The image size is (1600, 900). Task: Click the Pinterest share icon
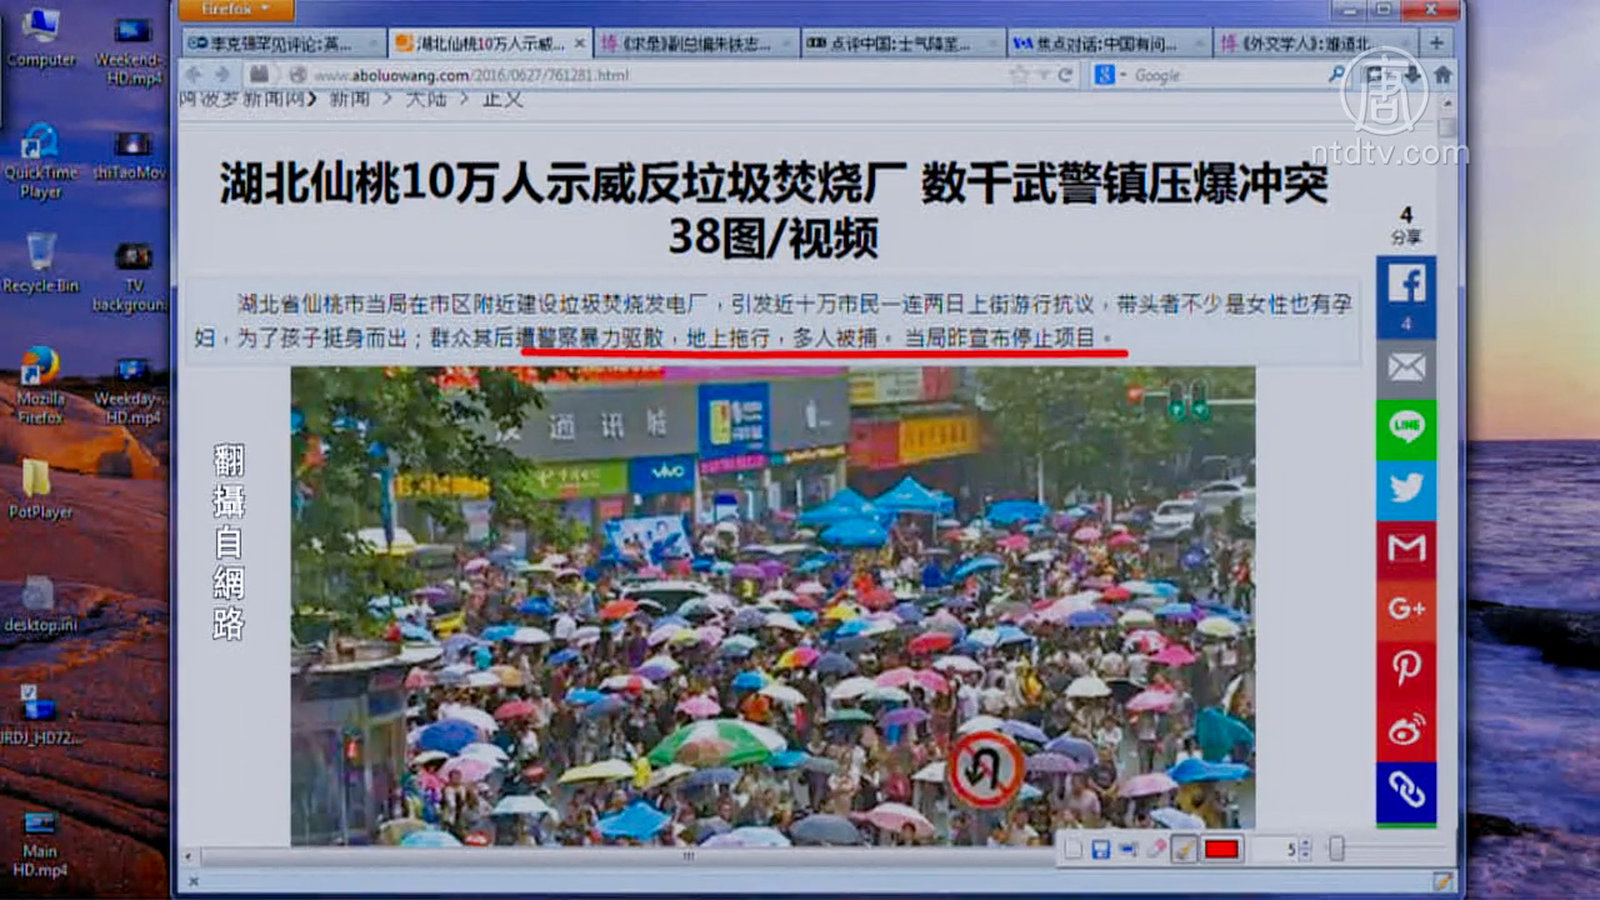[1406, 668]
